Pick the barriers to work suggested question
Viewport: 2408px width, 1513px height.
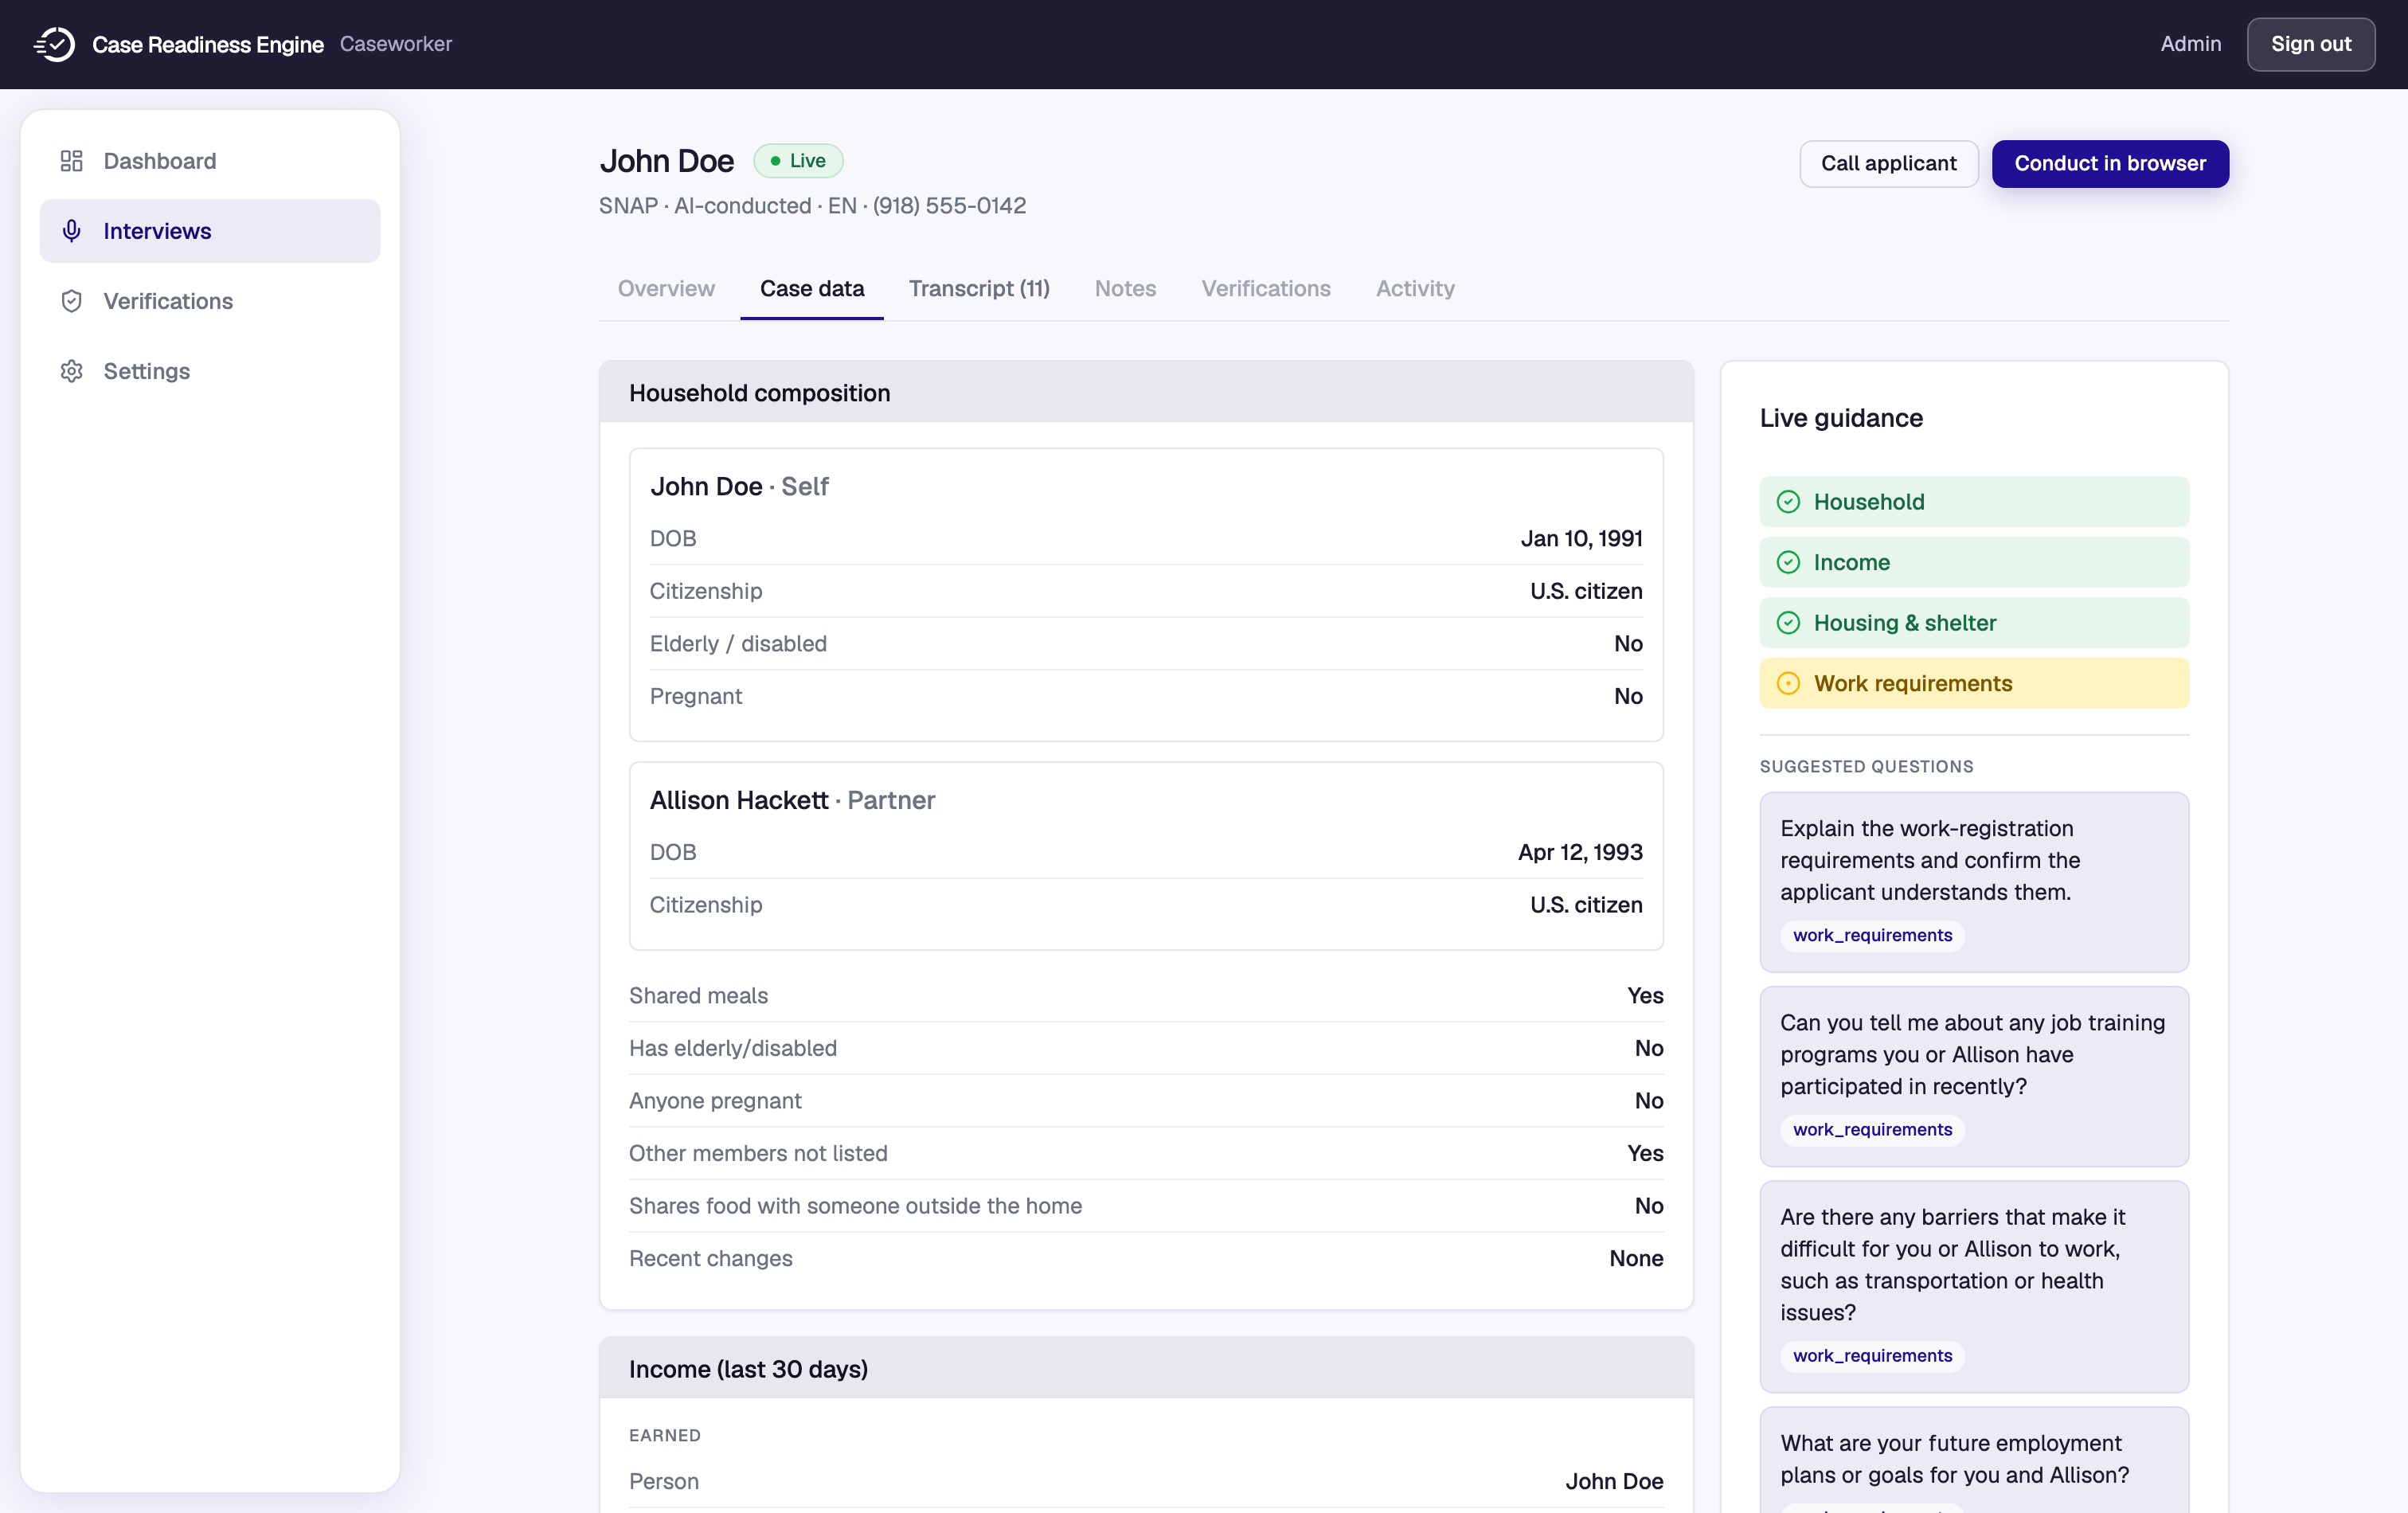click(x=1974, y=1286)
